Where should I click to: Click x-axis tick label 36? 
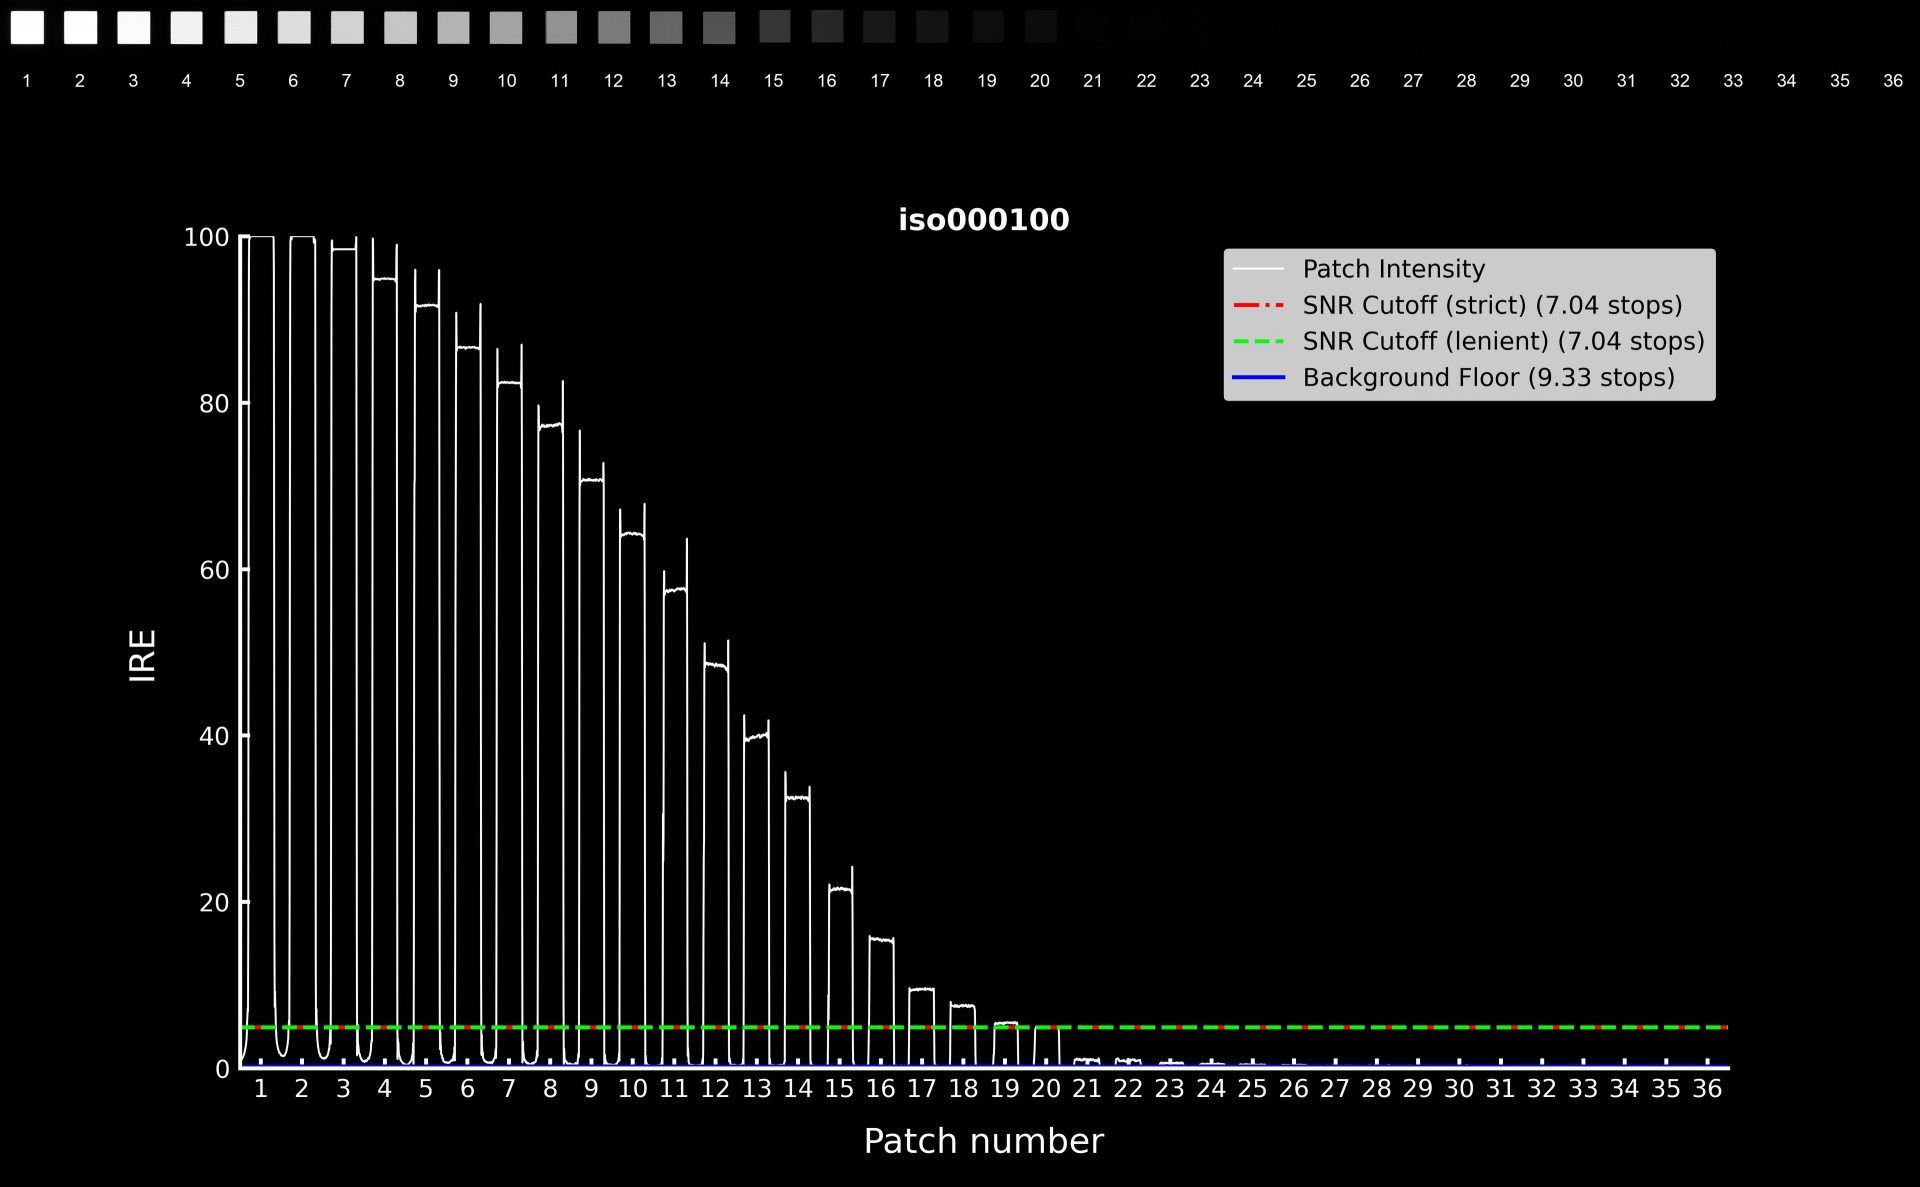pyautogui.click(x=1706, y=1089)
